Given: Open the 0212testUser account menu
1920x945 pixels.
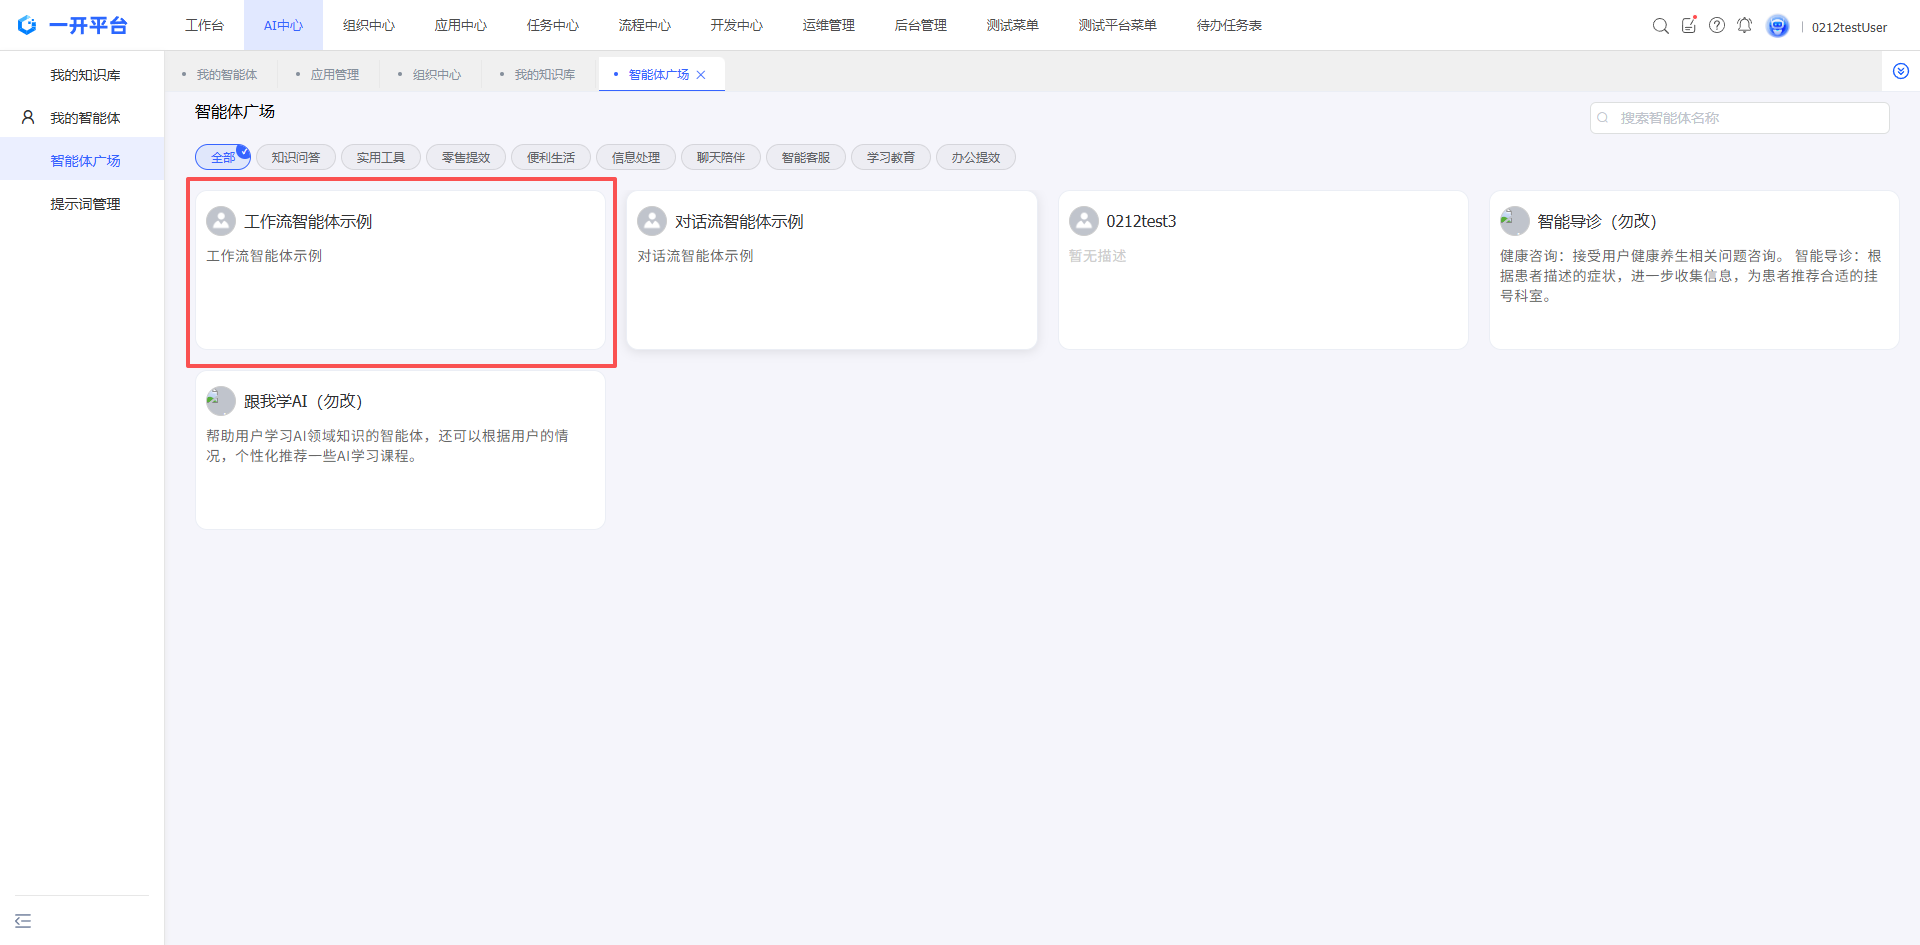Looking at the screenshot, I should pyautogui.click(x=1848, y=27).
